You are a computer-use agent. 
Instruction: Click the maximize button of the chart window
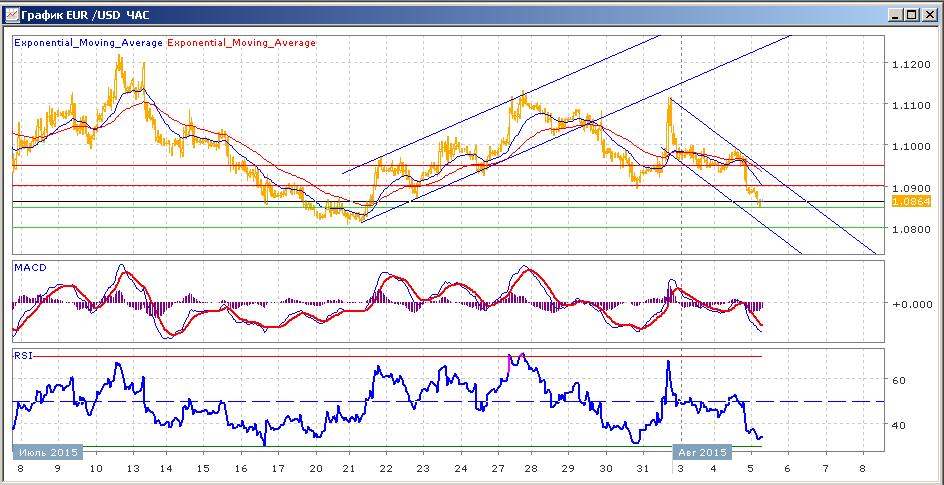click(911, 15)
